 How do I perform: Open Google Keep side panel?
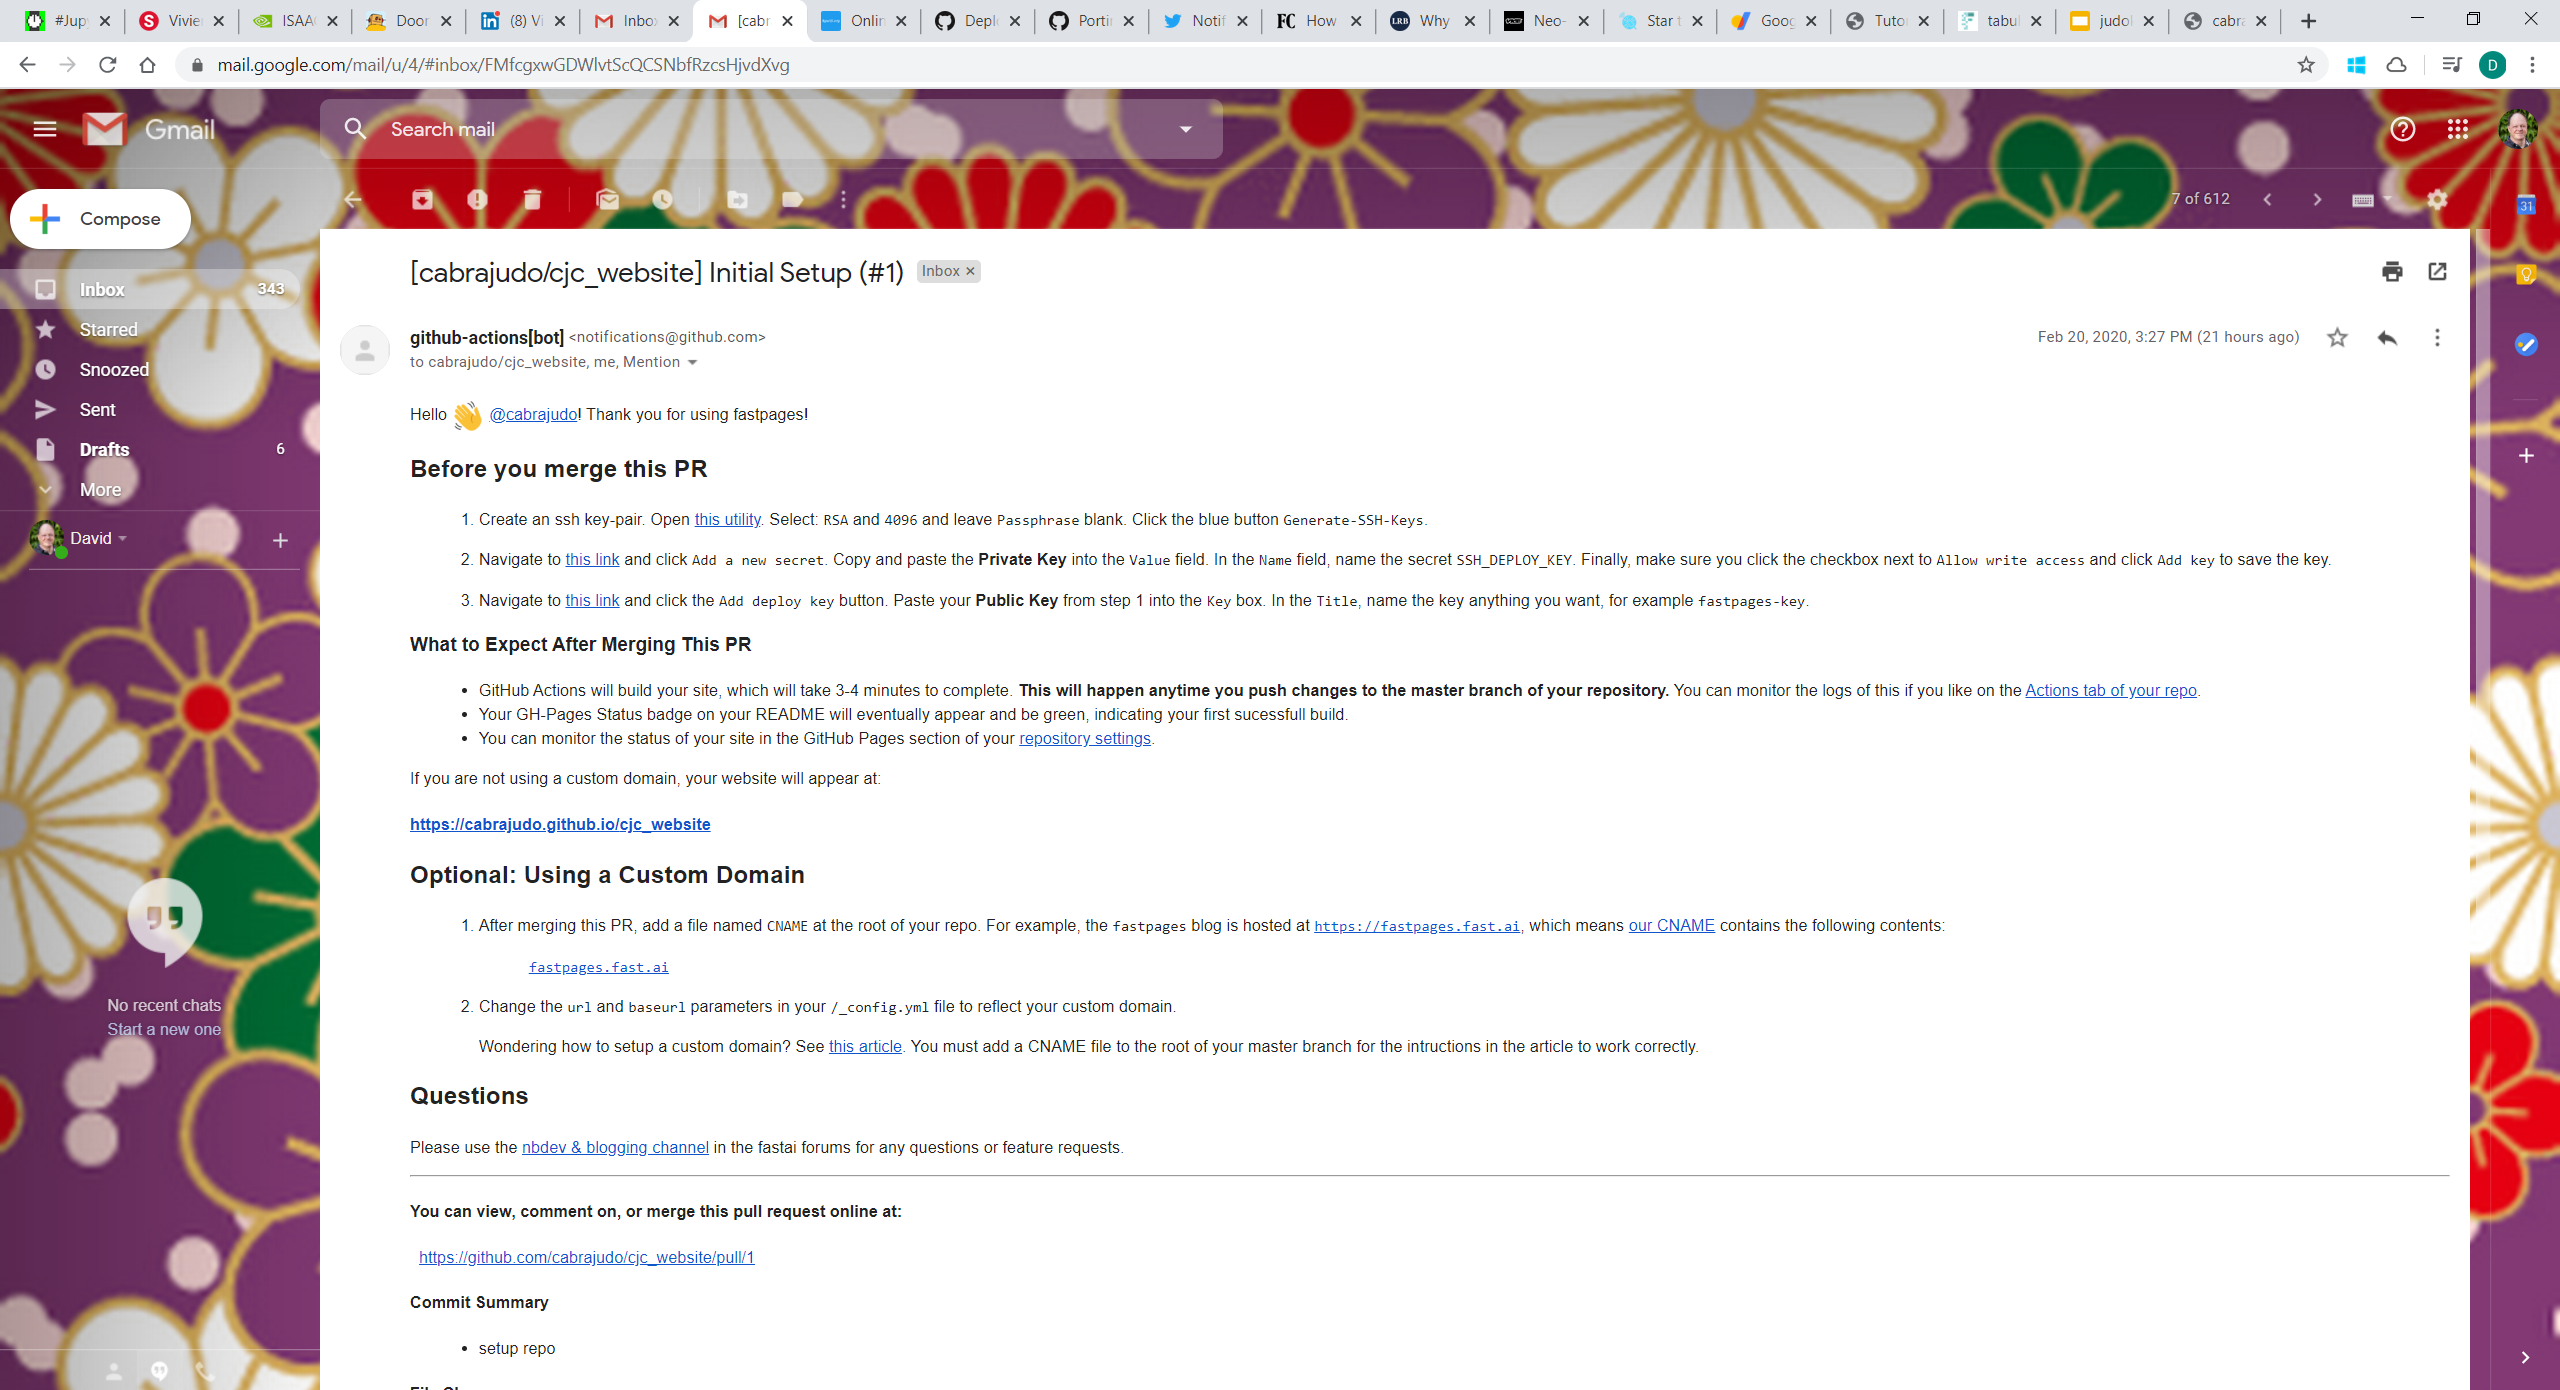(x=2527, y=273)
